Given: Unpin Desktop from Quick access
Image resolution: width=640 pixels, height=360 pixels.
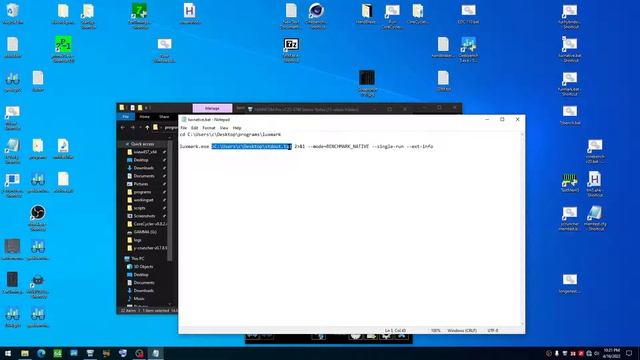Looking at the screenshot, I should click(164, 160).
